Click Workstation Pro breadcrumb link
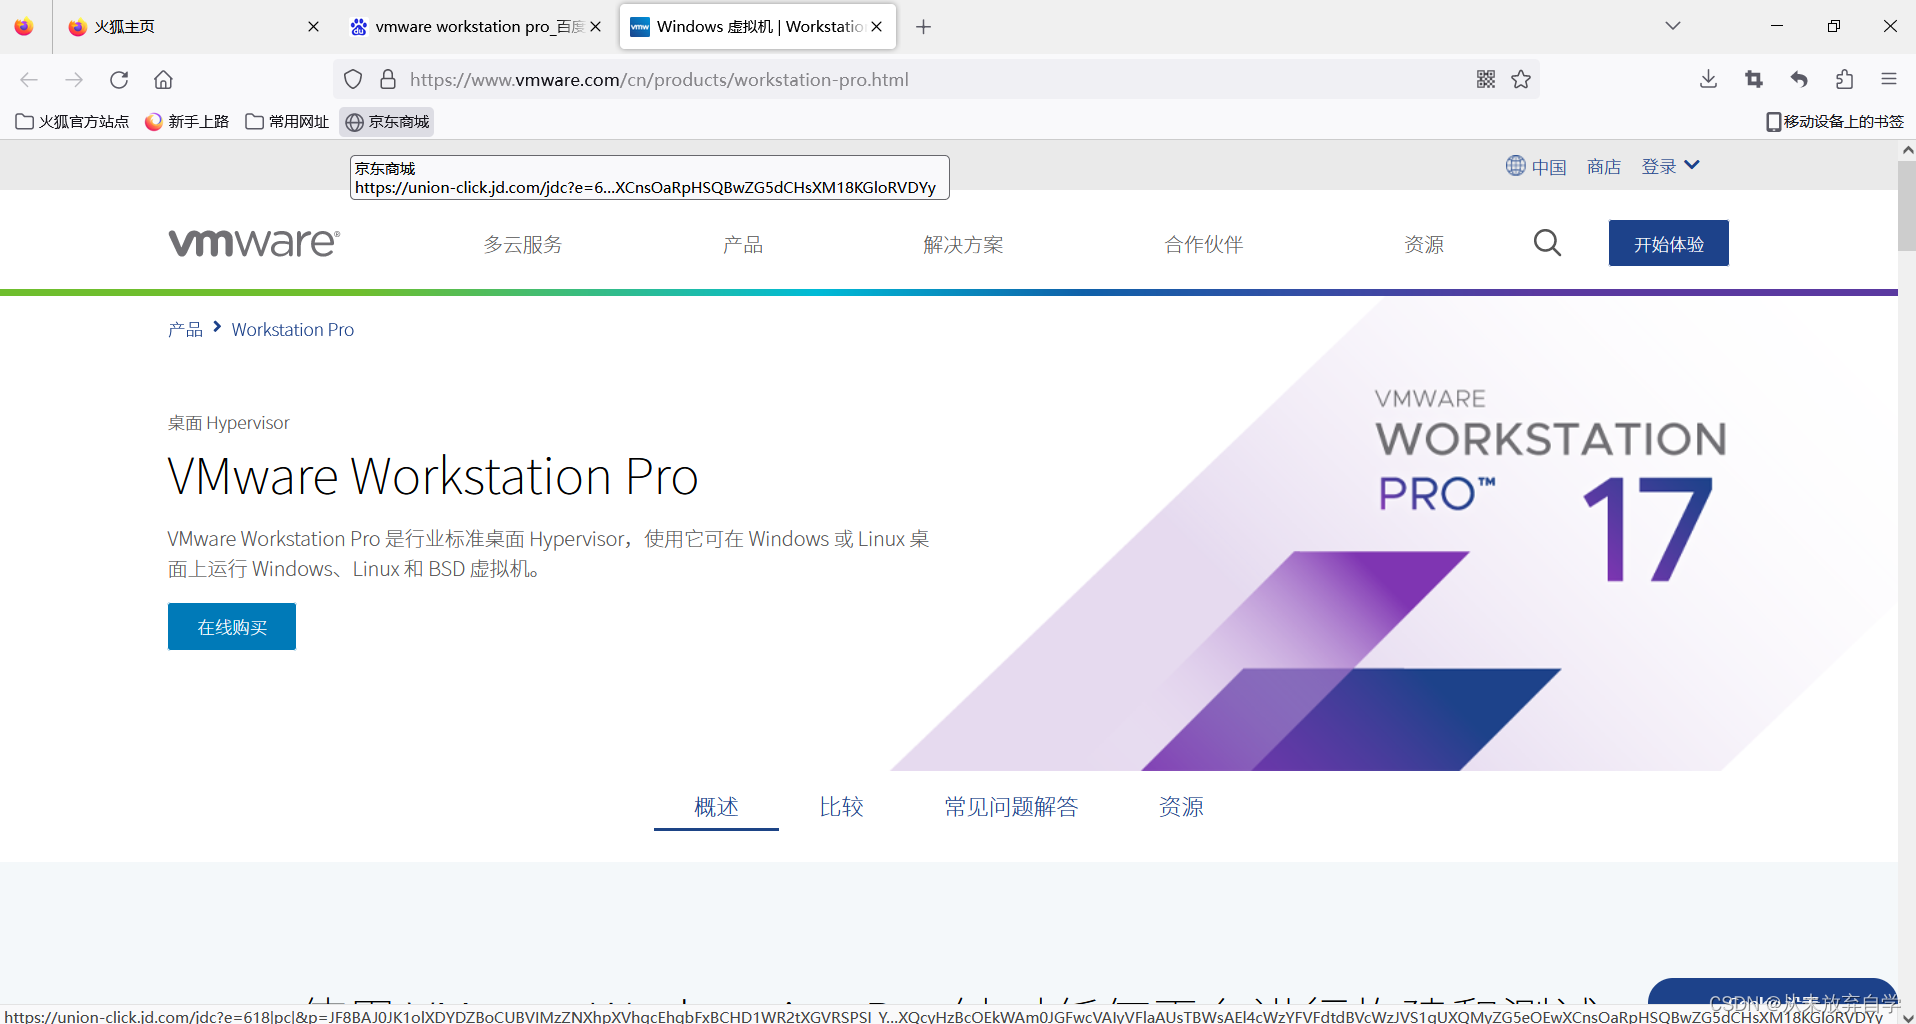This screenshot has width=1916, height=1024. tap(293, 330)
